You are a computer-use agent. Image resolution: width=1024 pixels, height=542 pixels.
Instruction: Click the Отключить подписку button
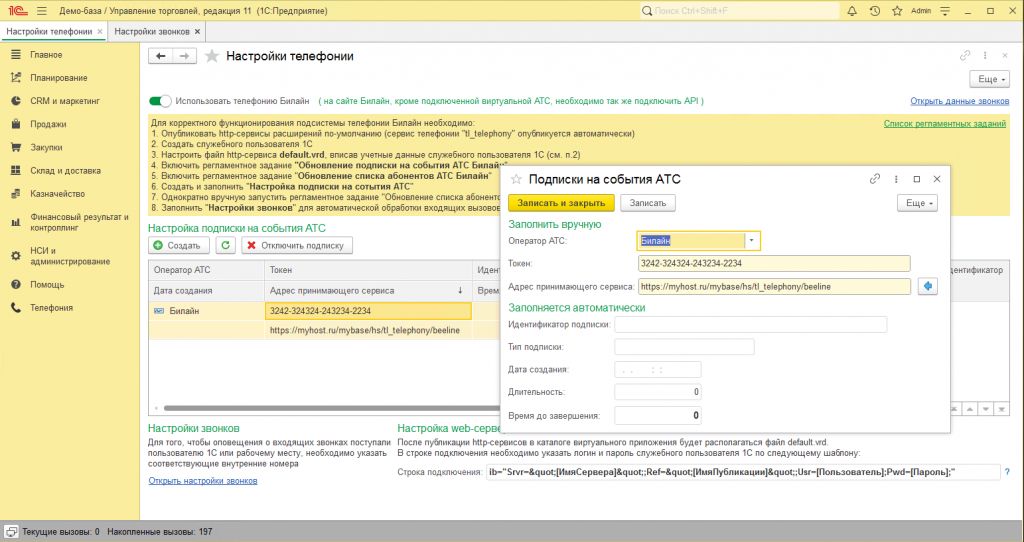pyautogui.click(x=296, y=245)
